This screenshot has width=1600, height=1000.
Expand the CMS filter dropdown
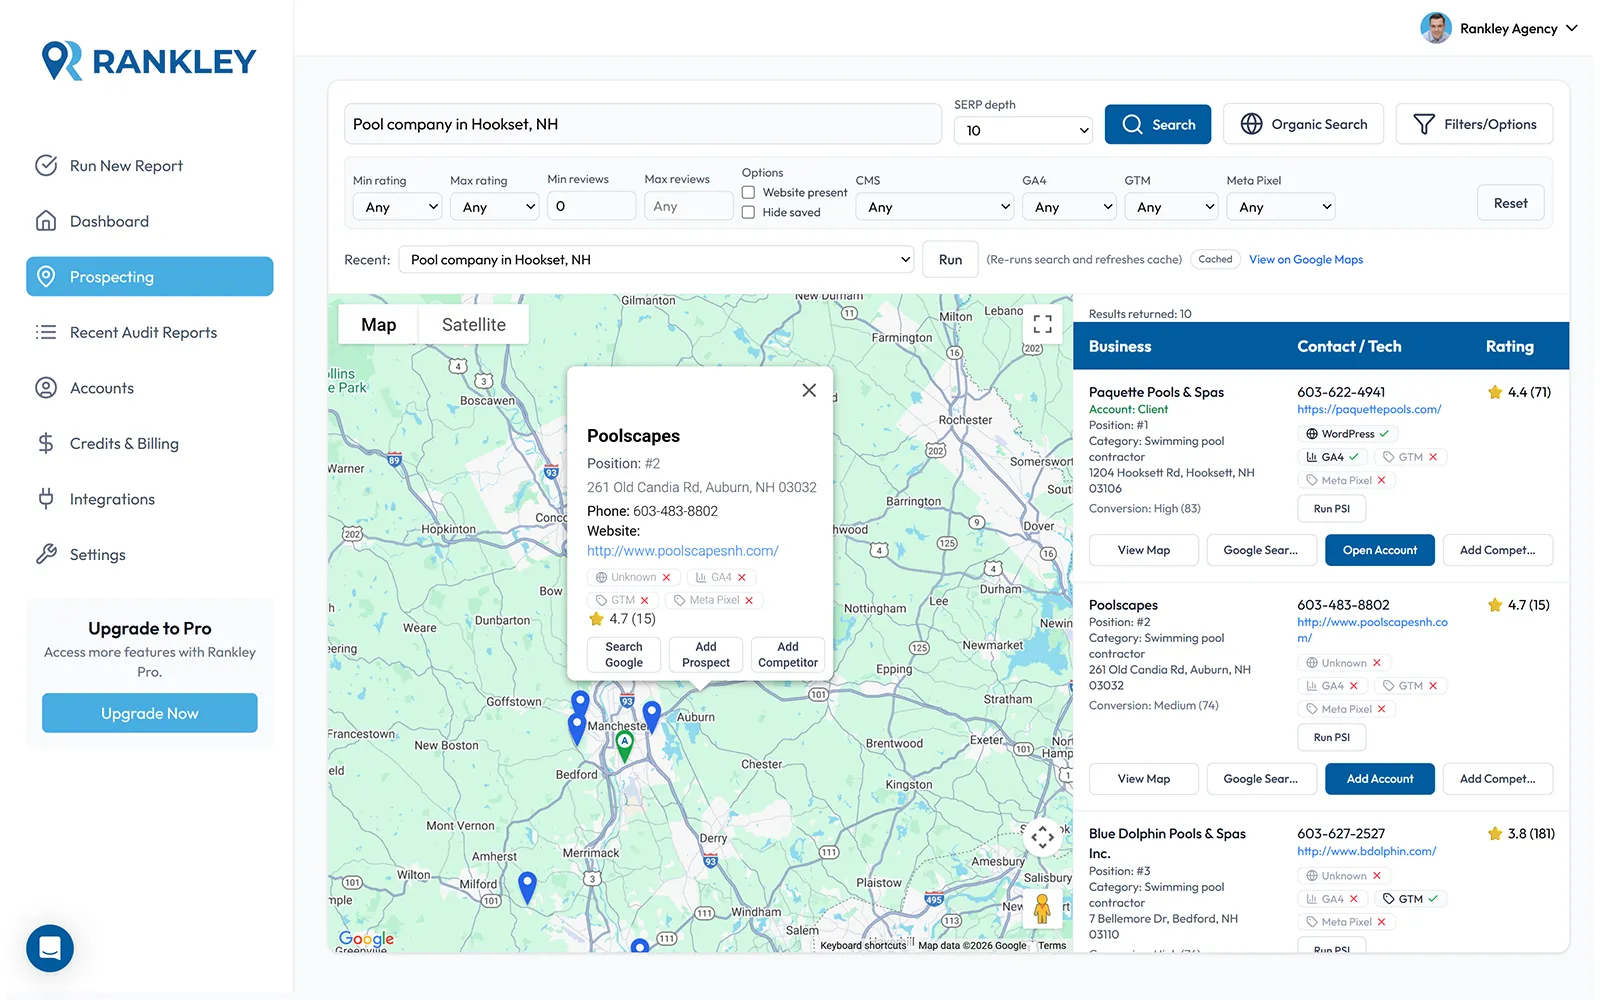click(934, 206)
